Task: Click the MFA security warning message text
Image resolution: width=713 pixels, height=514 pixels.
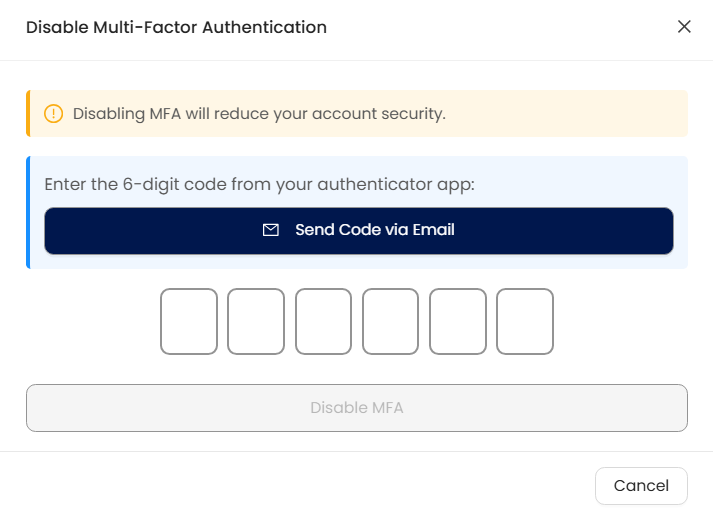Action: (259, 114)
